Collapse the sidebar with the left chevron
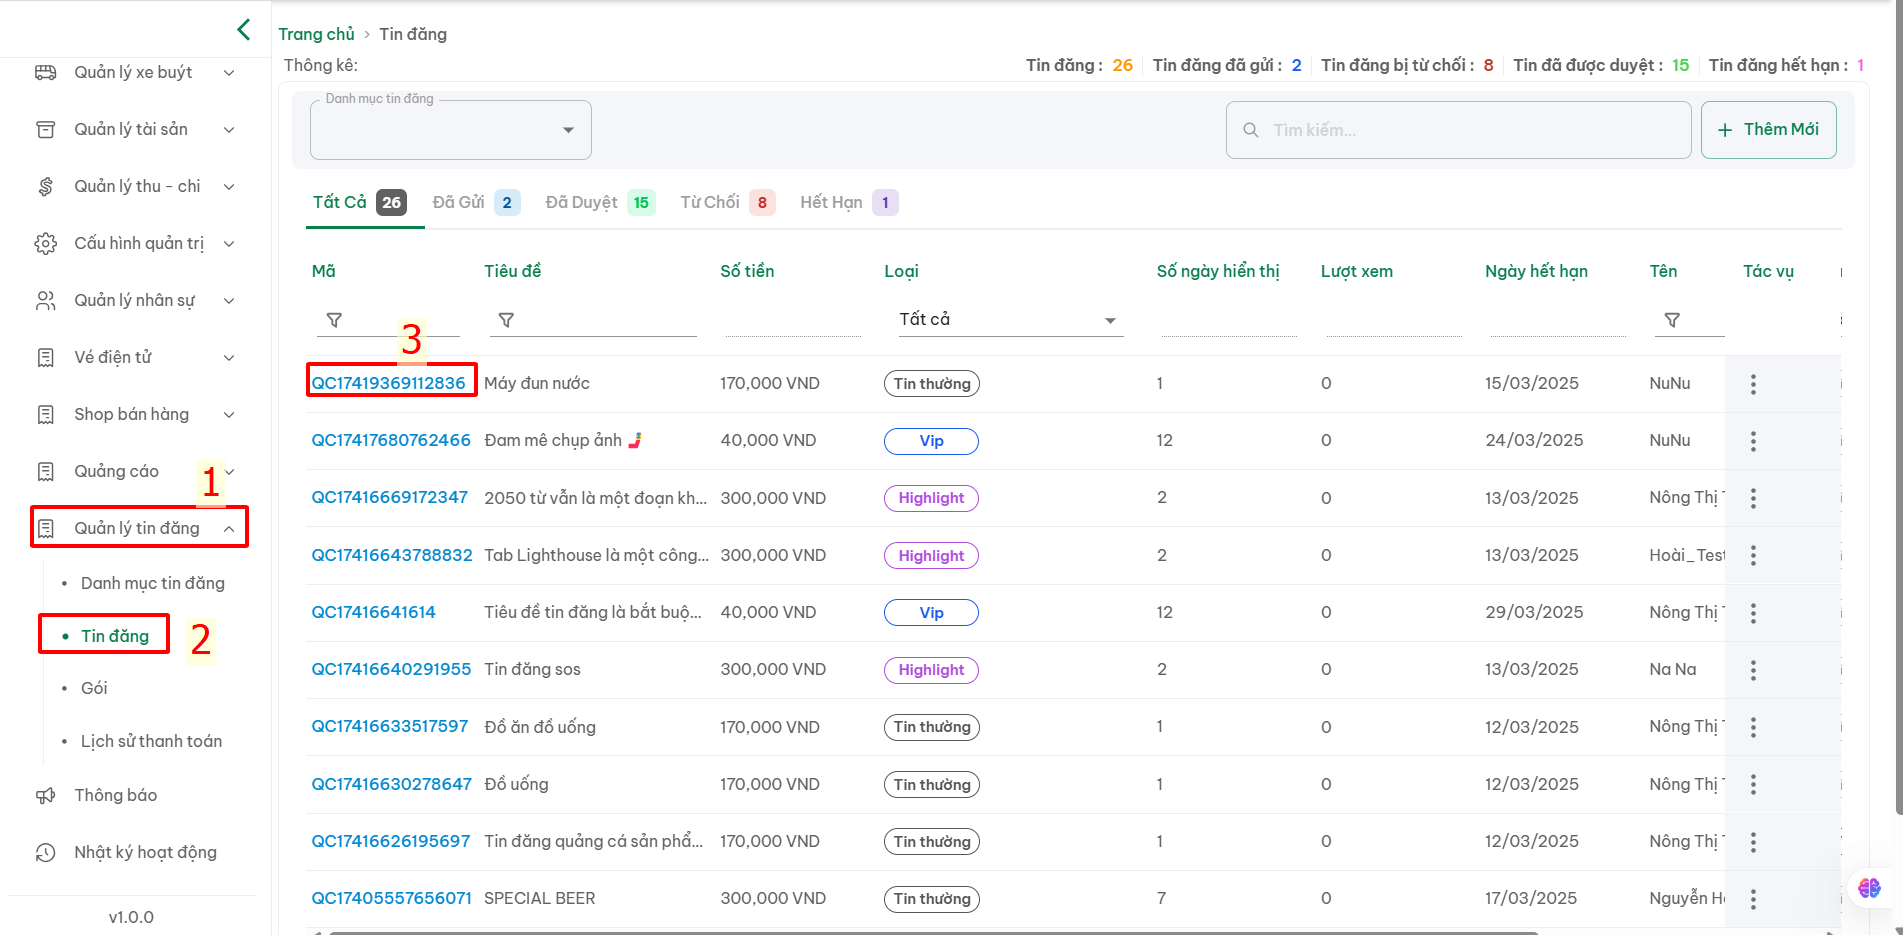 click(x=243, y=30)
